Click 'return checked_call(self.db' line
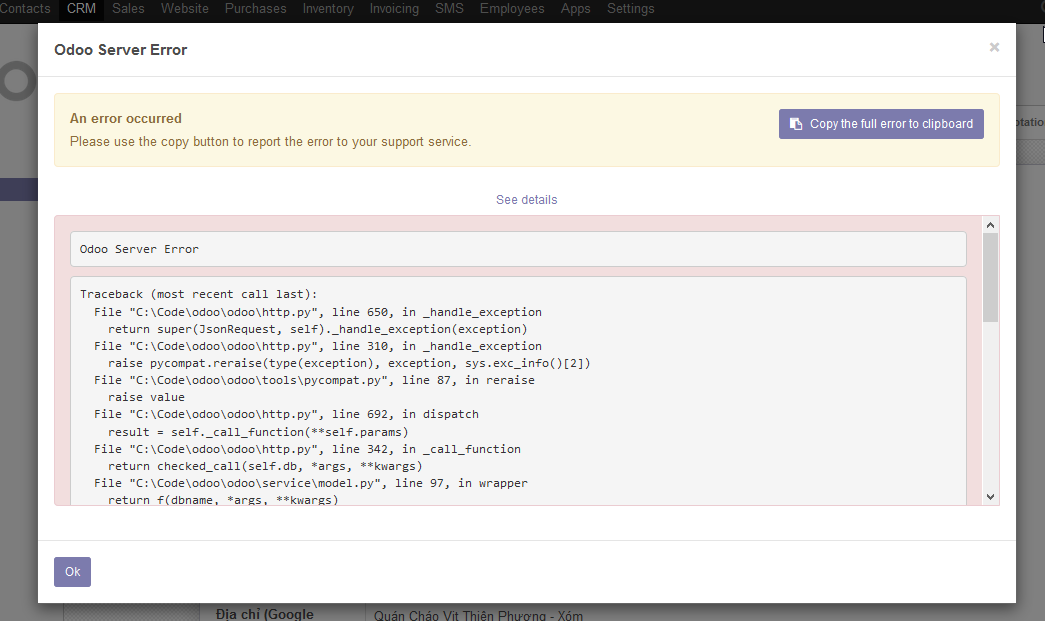Image resolution: width=1045 pixels, height=621 pixels. (265, 466)
